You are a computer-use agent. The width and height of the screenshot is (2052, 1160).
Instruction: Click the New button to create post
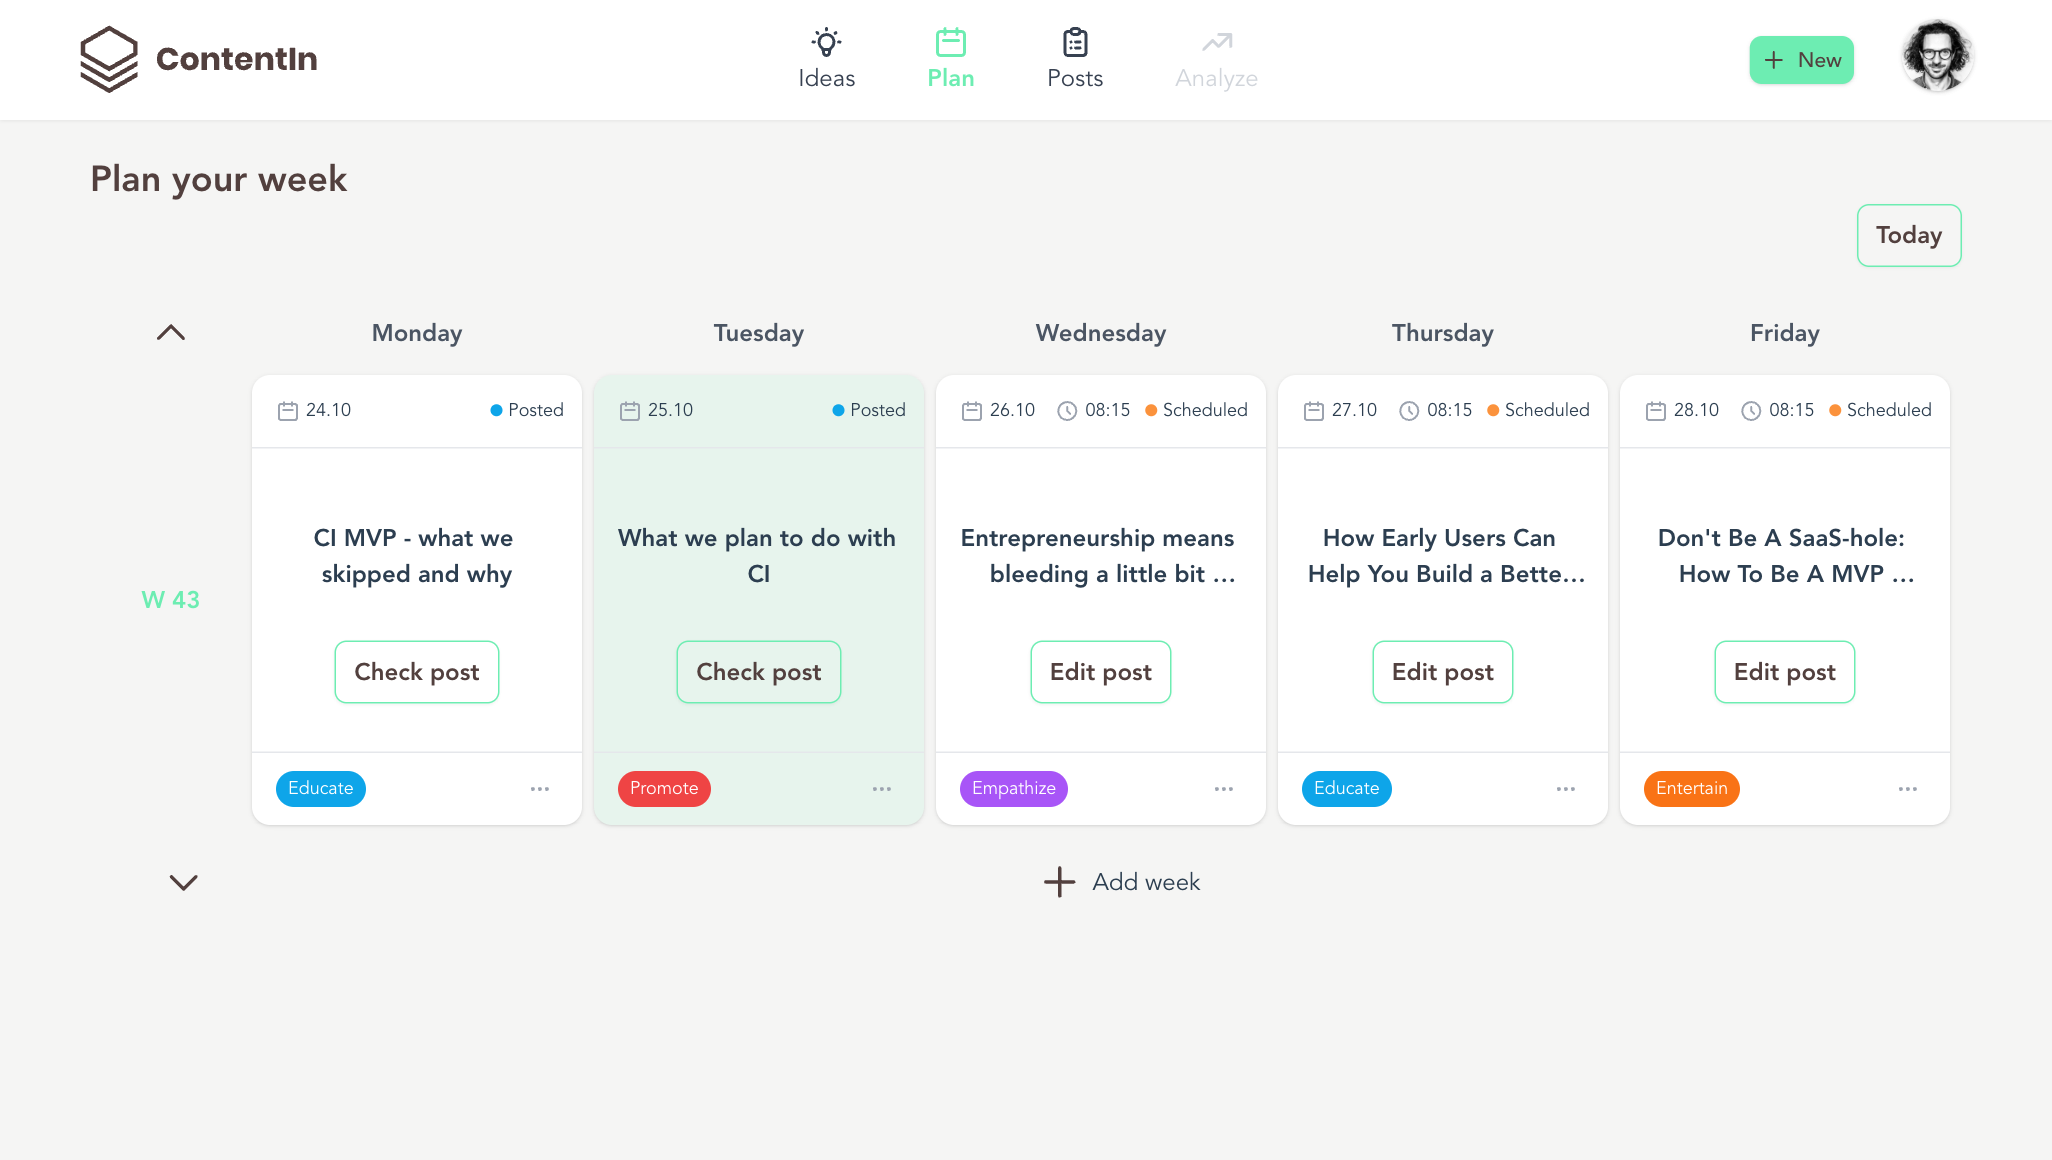pos(1804,59)
